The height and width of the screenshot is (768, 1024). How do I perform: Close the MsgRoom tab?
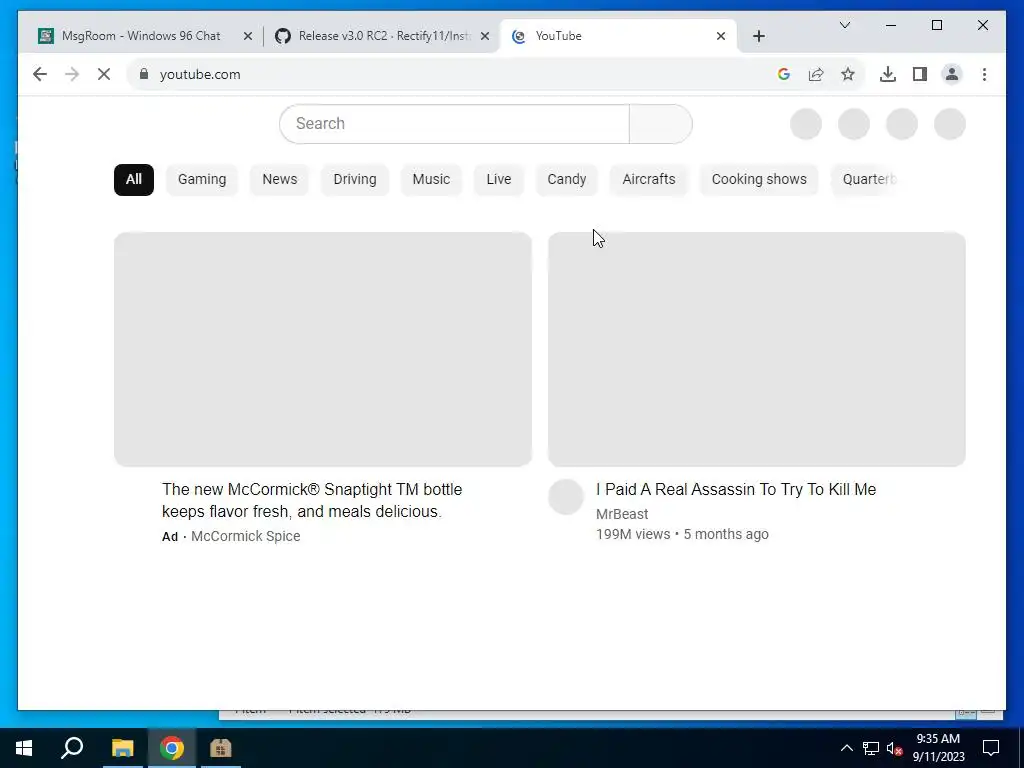[x=248, y=36]
